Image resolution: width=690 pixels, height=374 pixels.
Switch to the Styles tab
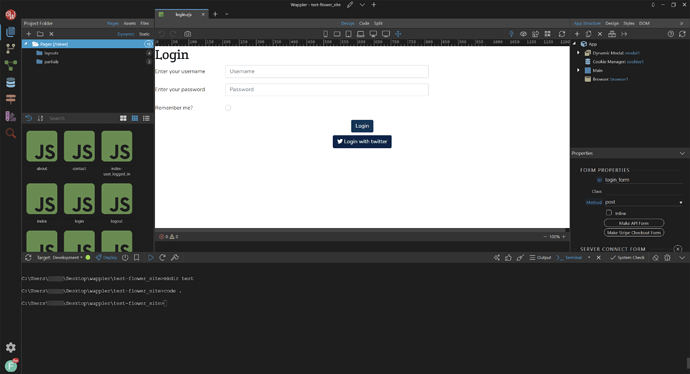(629, 23)
